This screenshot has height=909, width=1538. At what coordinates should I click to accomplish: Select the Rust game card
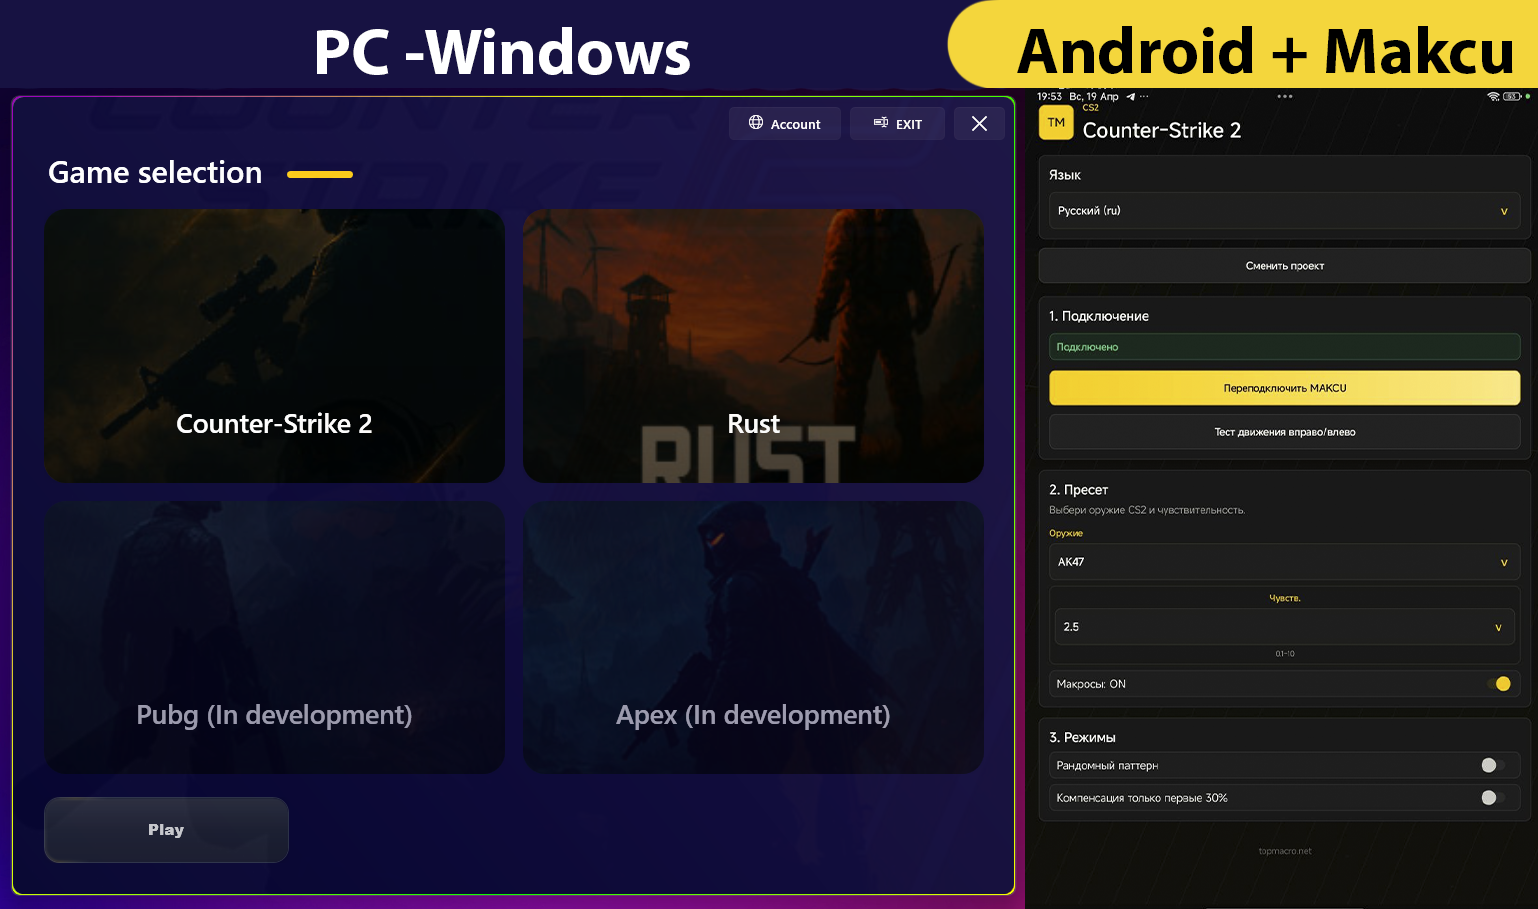(753, 345)
